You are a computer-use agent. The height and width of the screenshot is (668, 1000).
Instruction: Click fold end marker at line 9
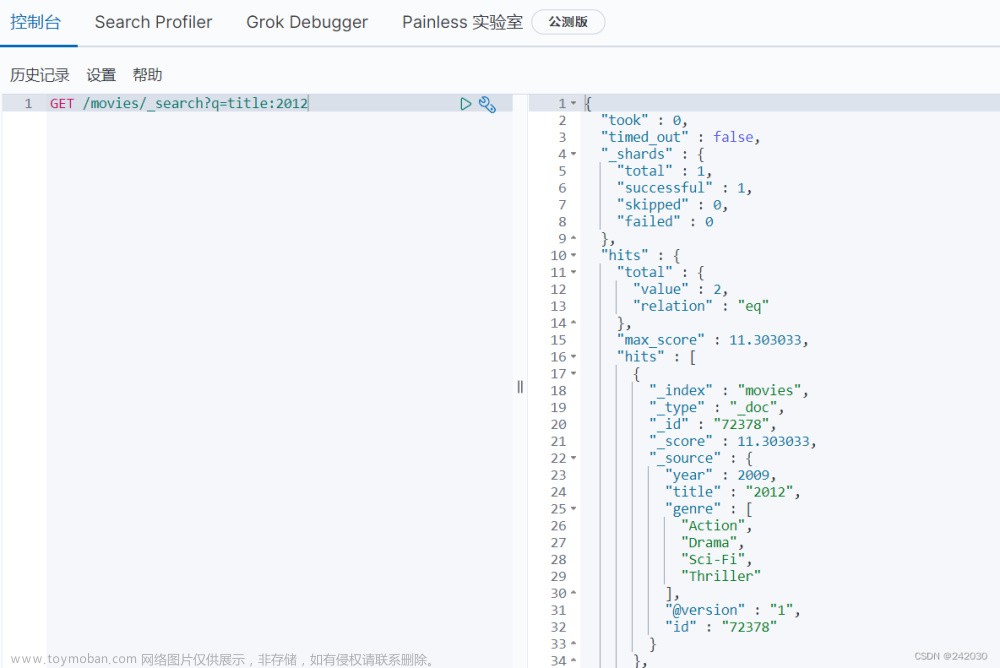(573, 239)
